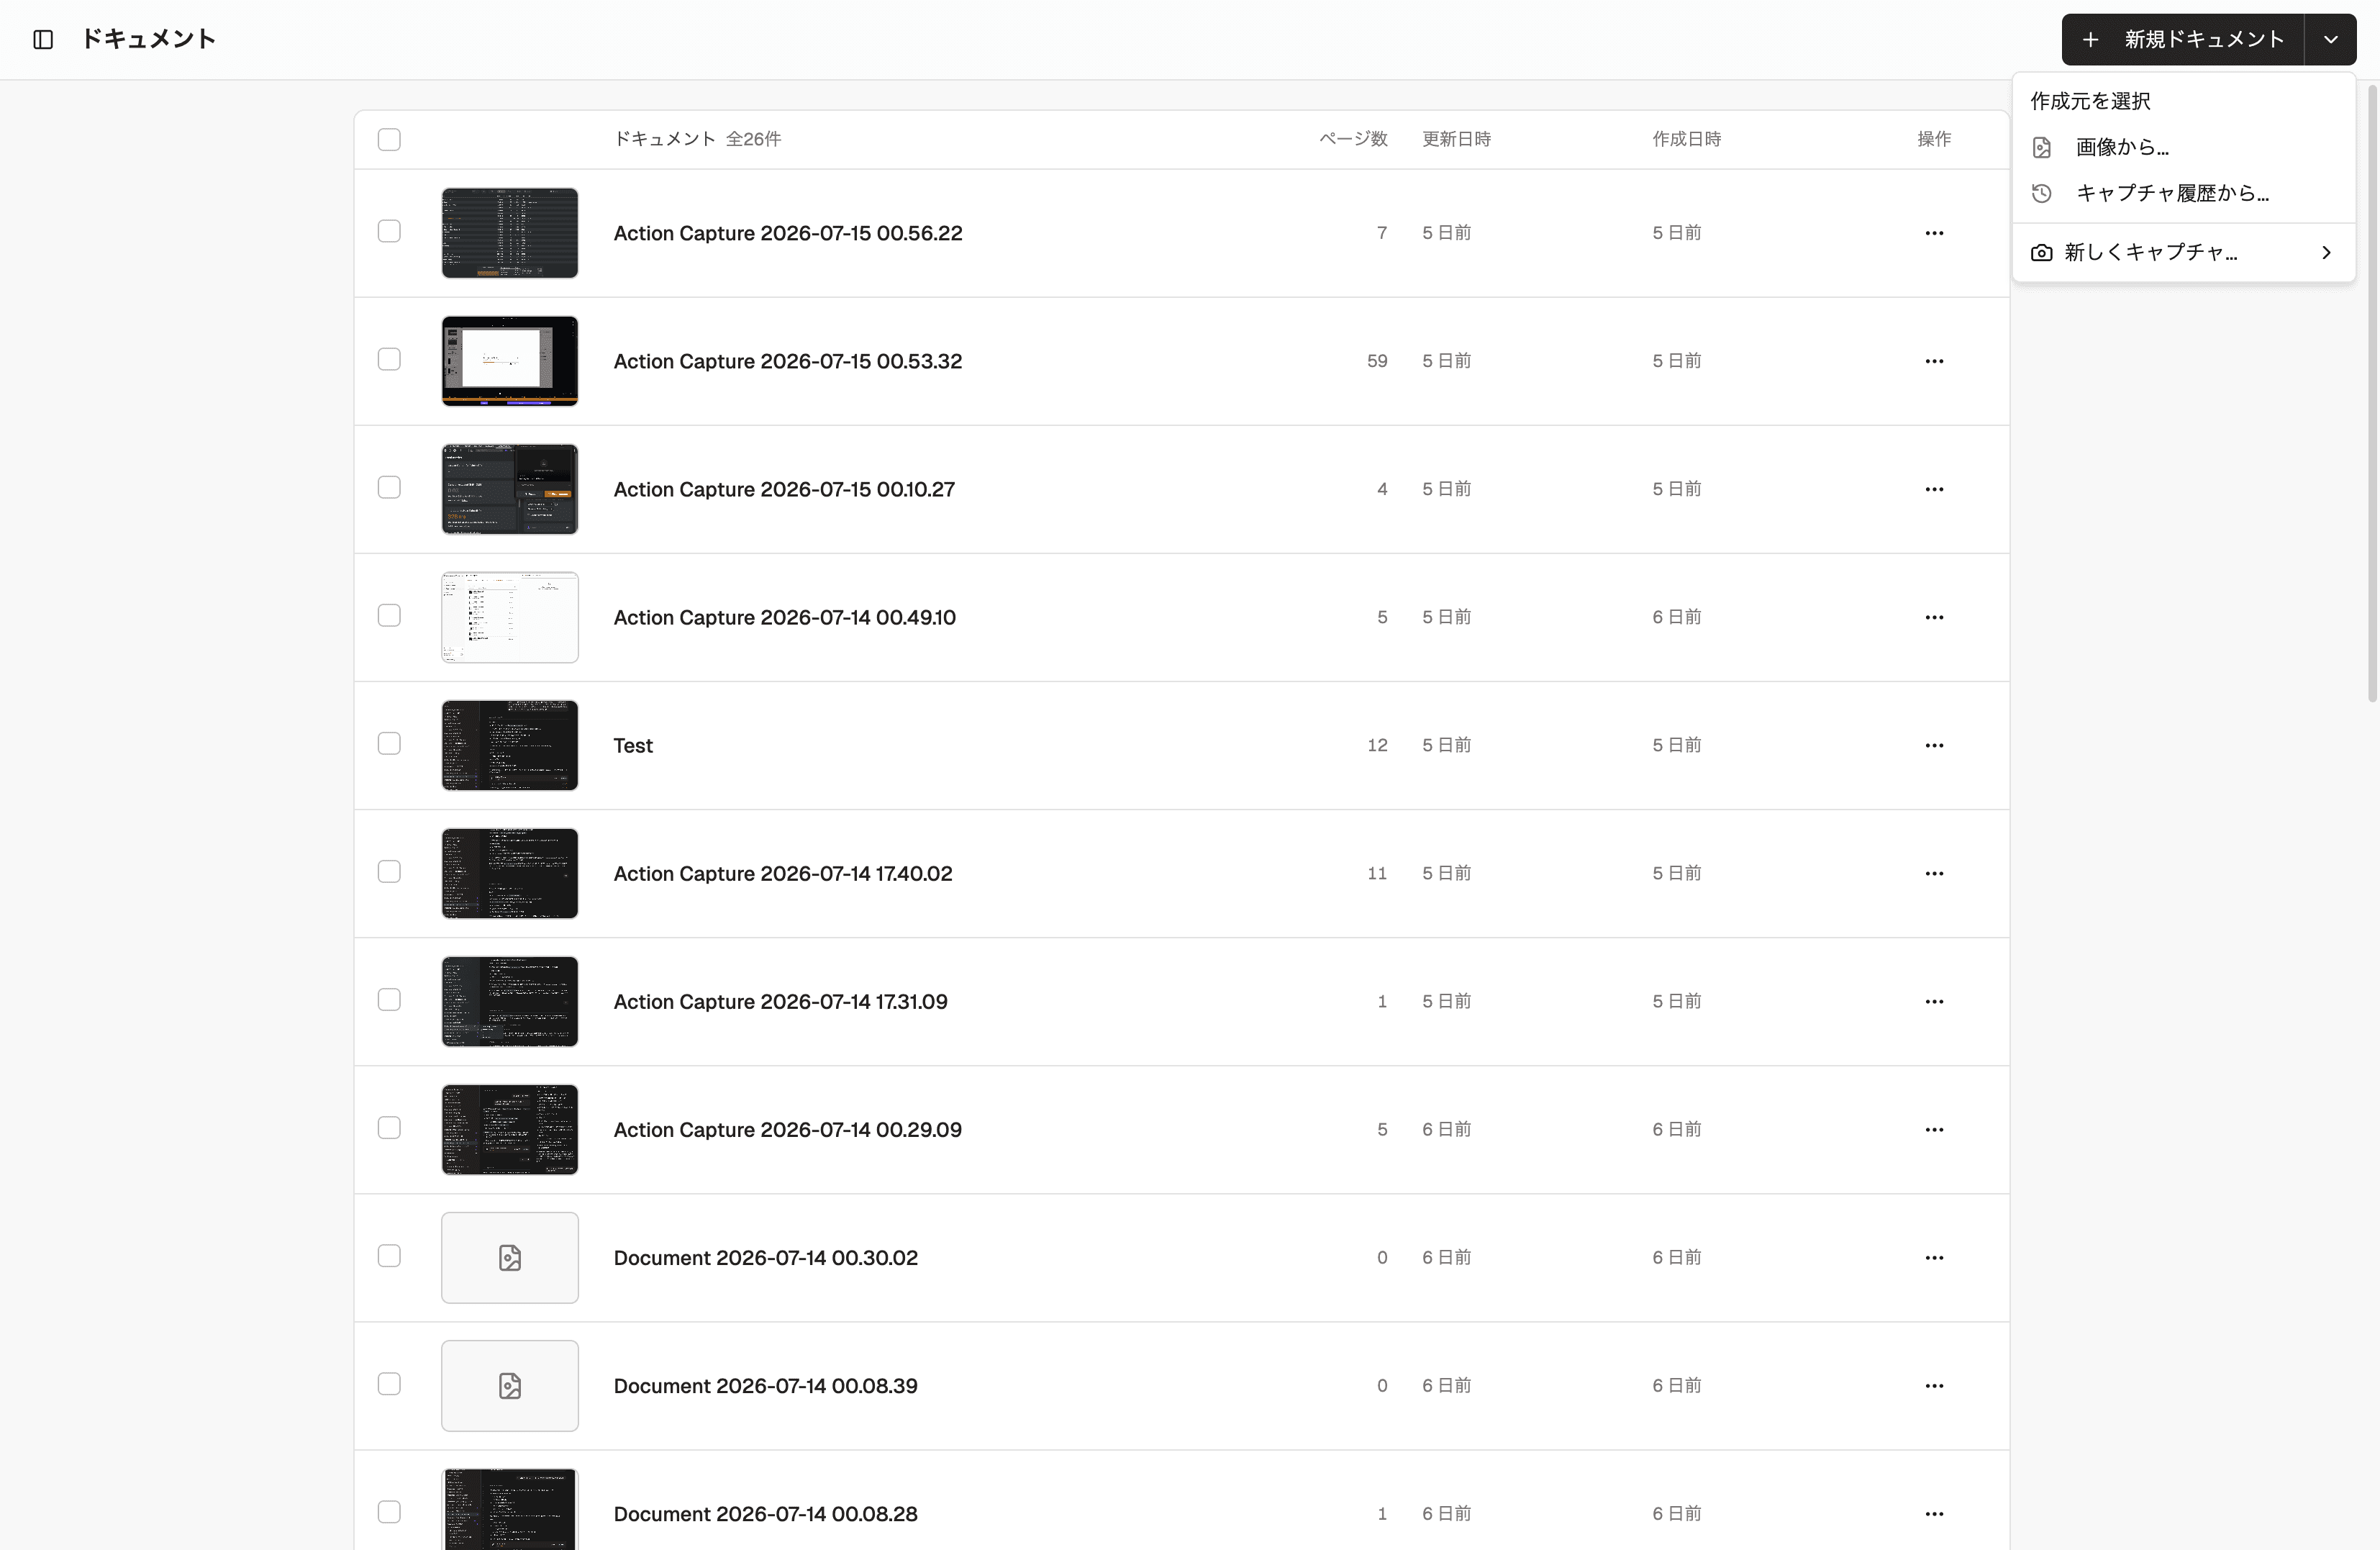The height and width of the screenshot is (1550, 2380).
Task: Click ellipsis for Document 2026-07-14 00.30.02
Action: click(x=1934, y=1257)
